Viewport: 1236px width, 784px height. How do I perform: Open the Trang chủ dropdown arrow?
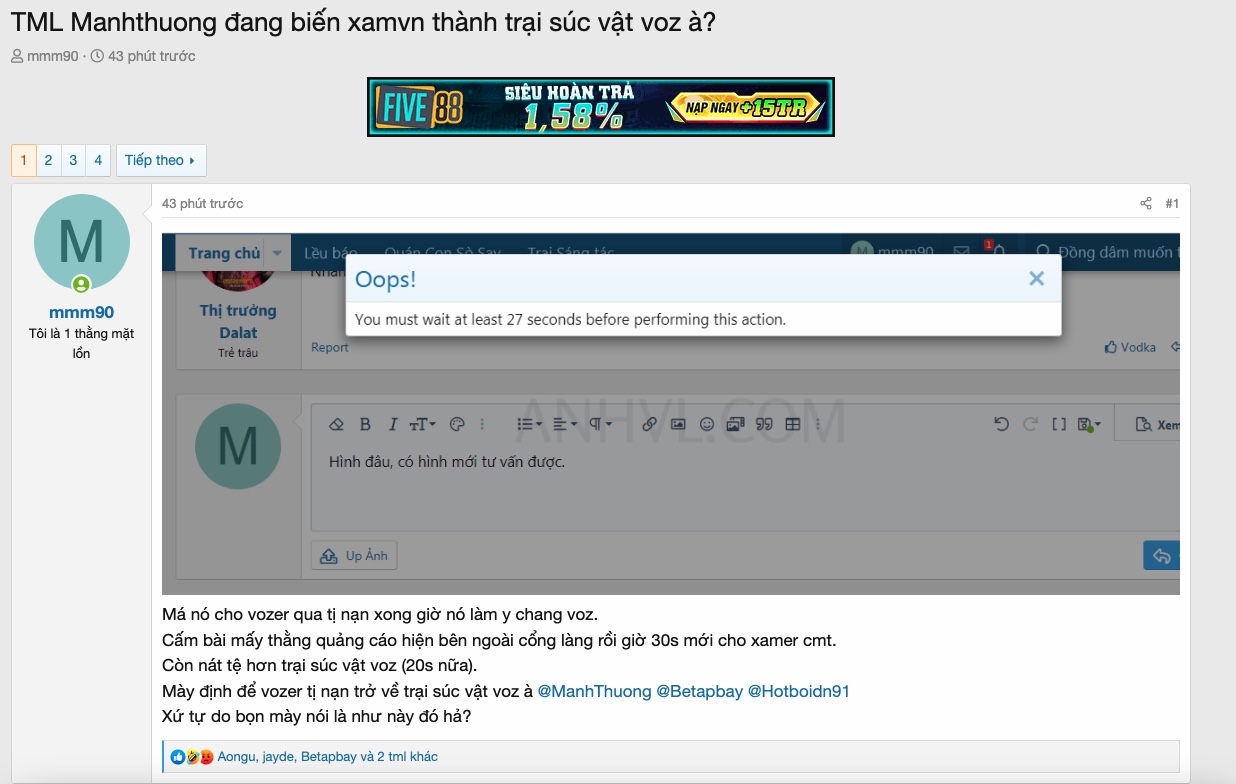277,253
